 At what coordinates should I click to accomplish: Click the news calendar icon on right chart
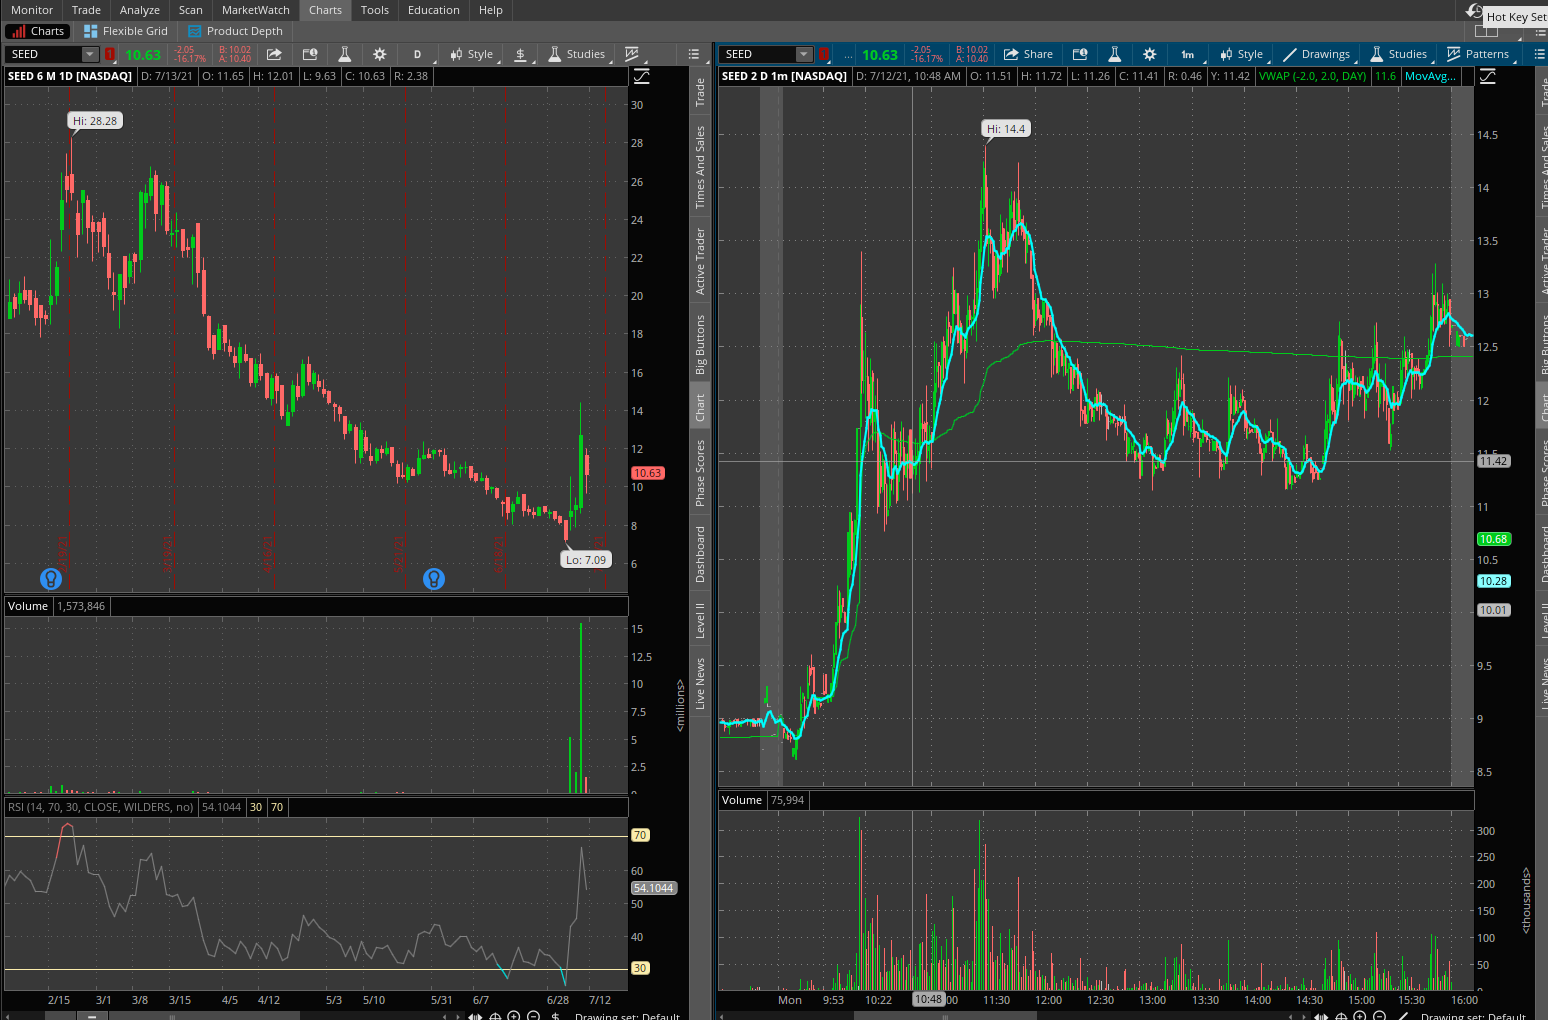[x=1080, y=54]
